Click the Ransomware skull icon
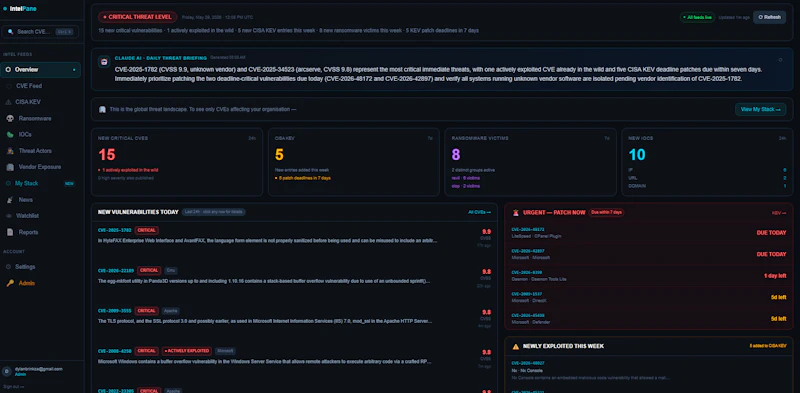 pos(10,118)
